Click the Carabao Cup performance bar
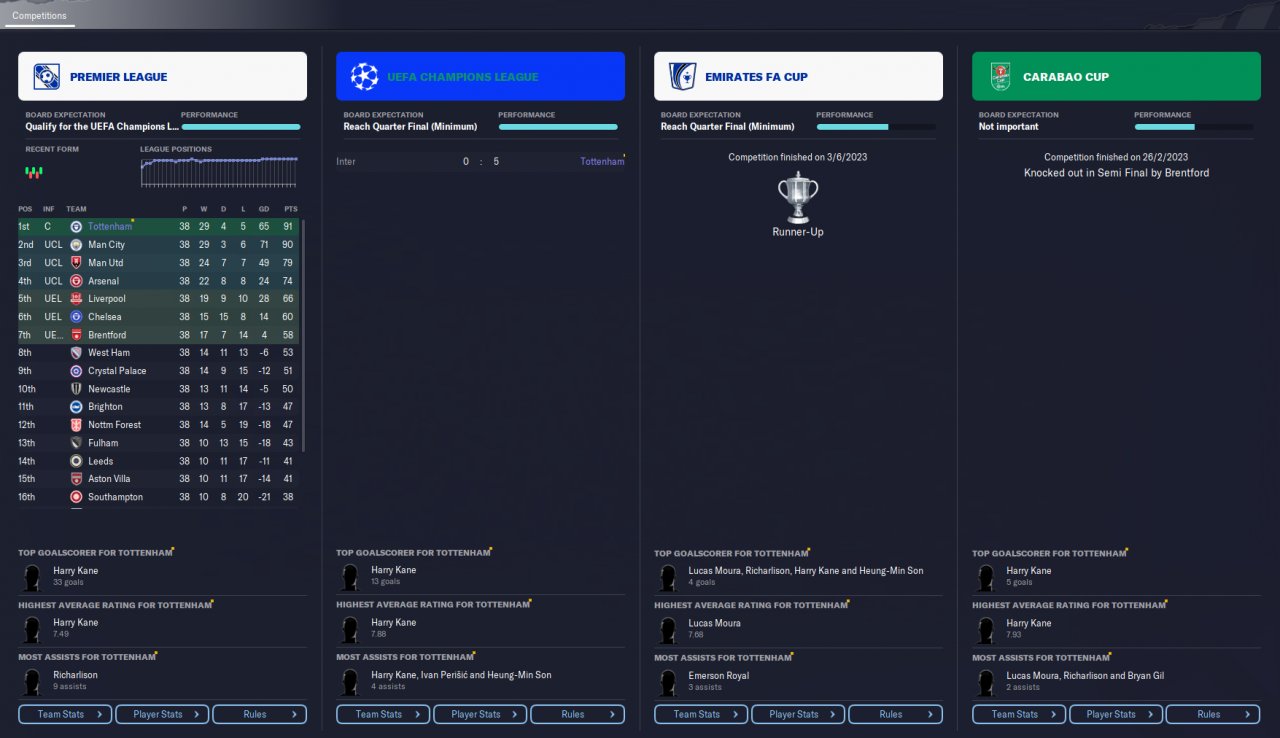This screenshot has height=738, width=1280. 1194,127
